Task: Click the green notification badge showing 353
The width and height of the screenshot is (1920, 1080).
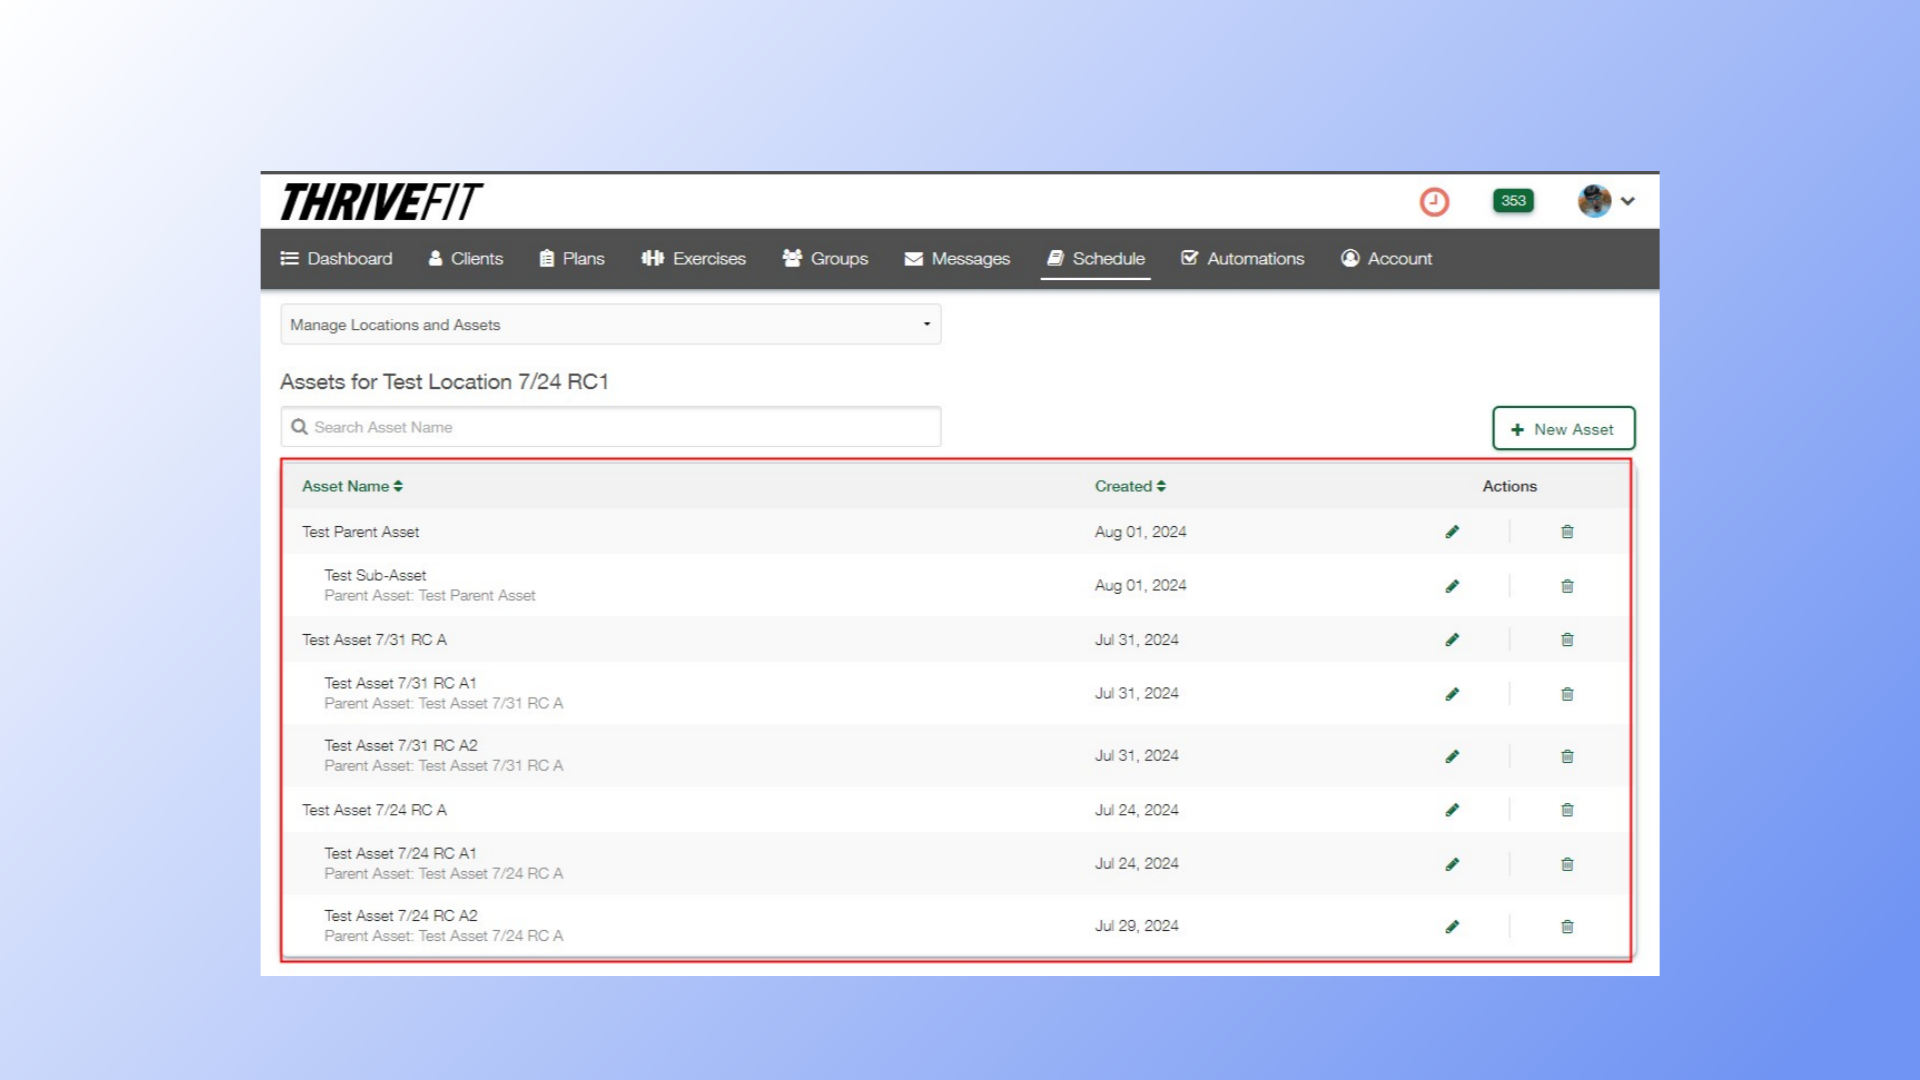Action: 1511,199
